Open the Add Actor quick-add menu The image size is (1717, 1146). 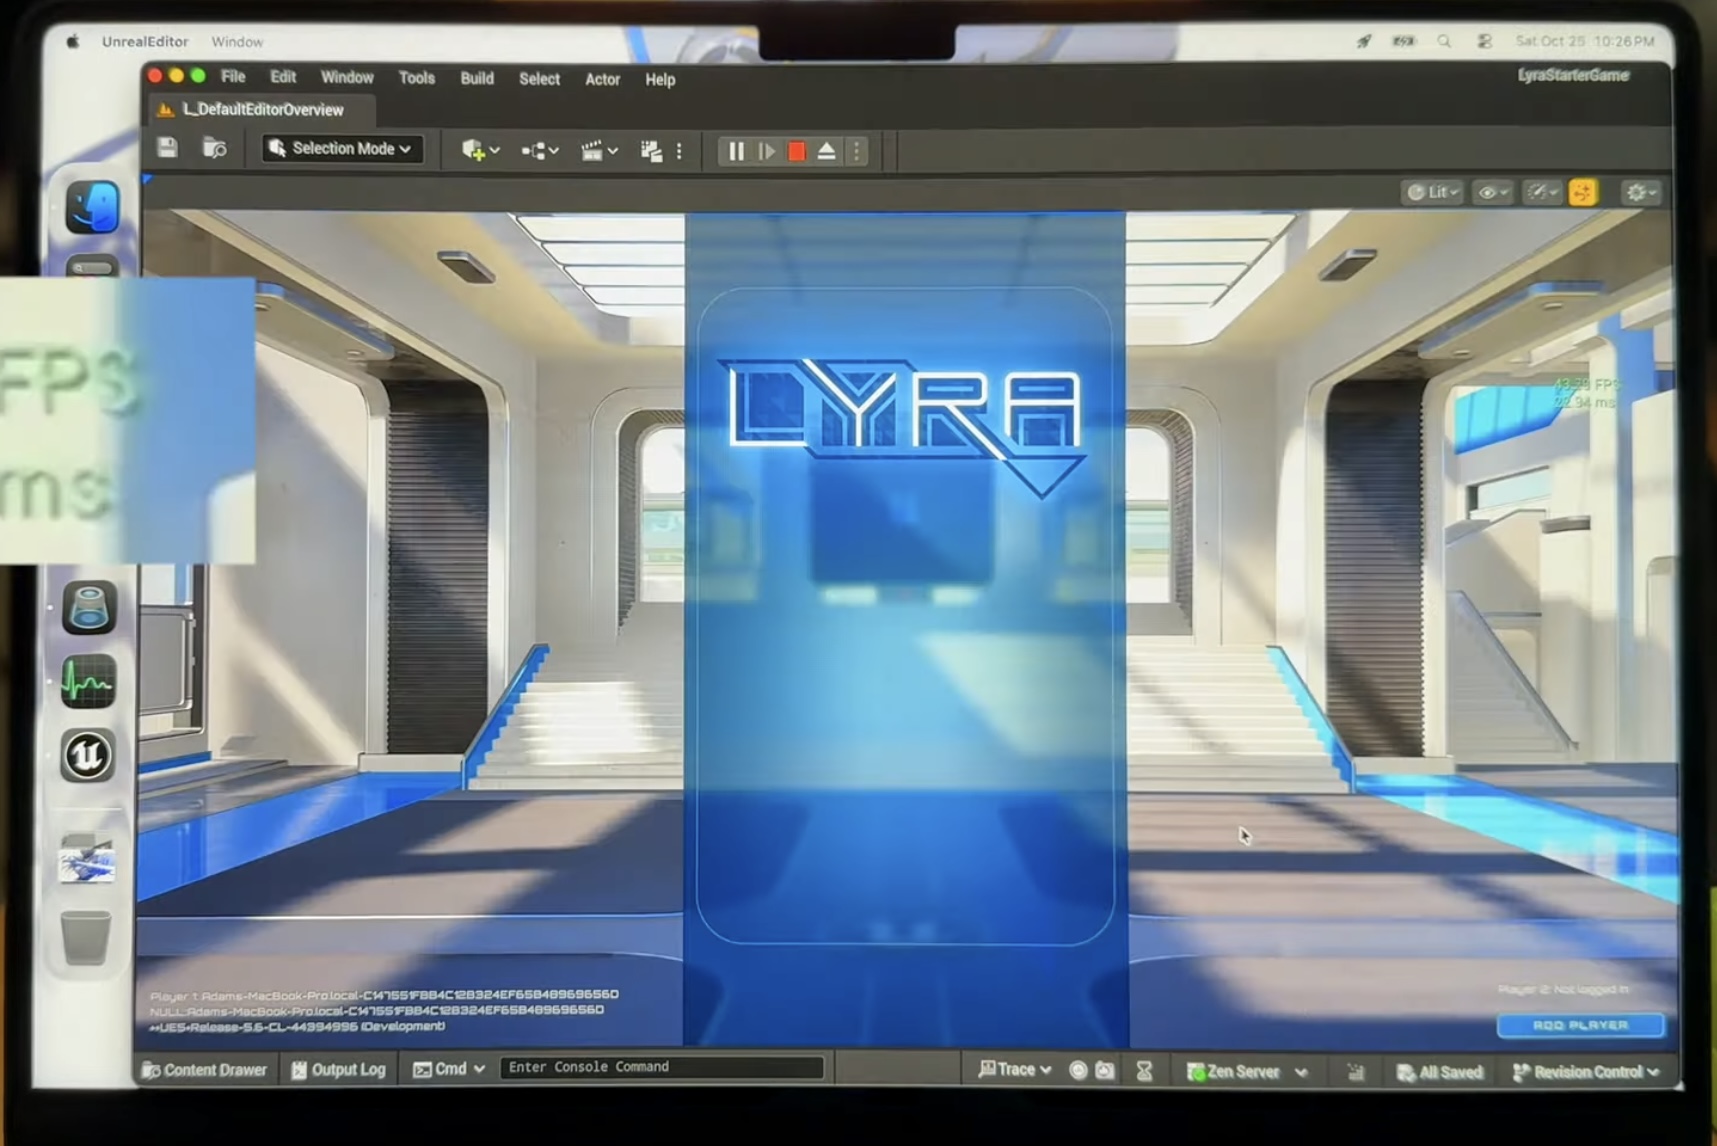coord(480,150)
